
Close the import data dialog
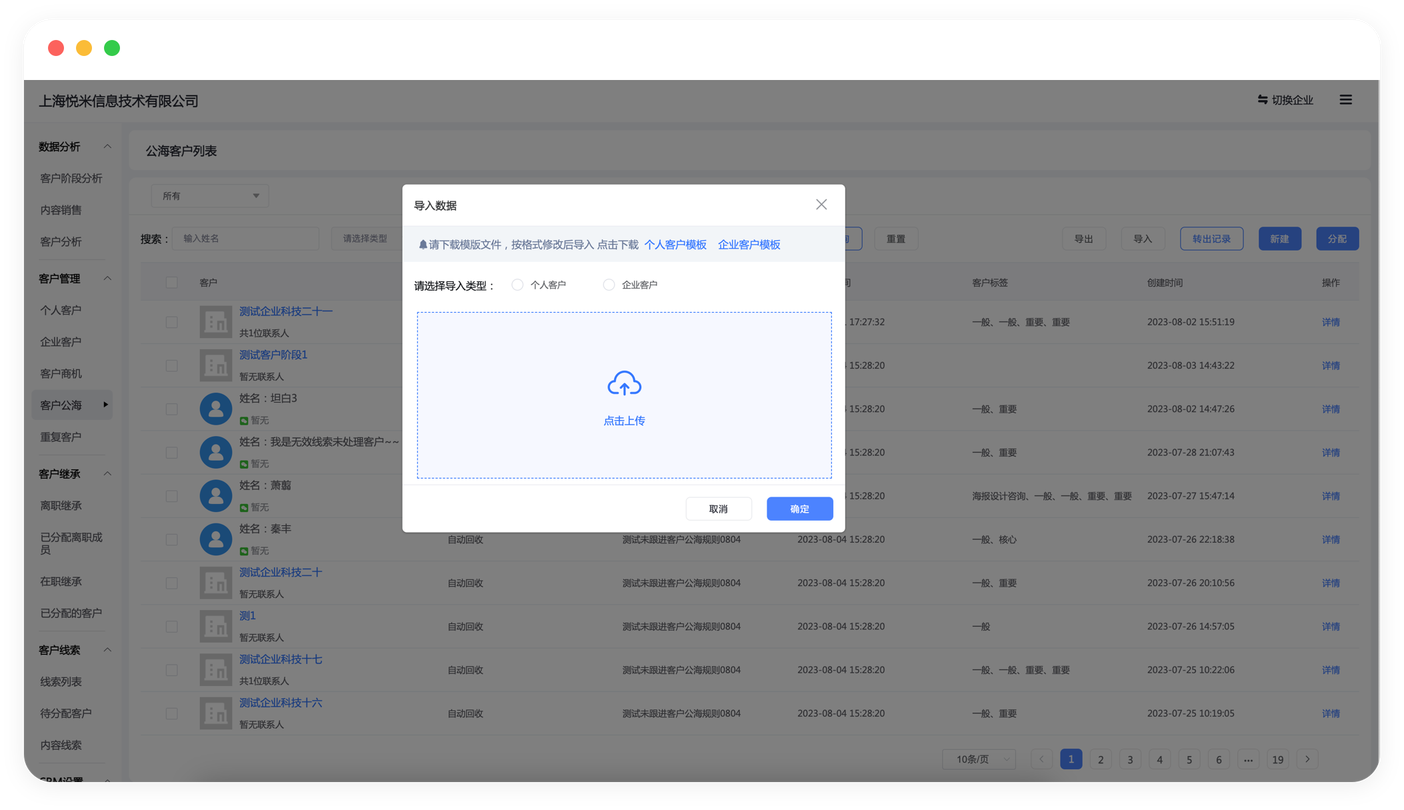[821, 204]
